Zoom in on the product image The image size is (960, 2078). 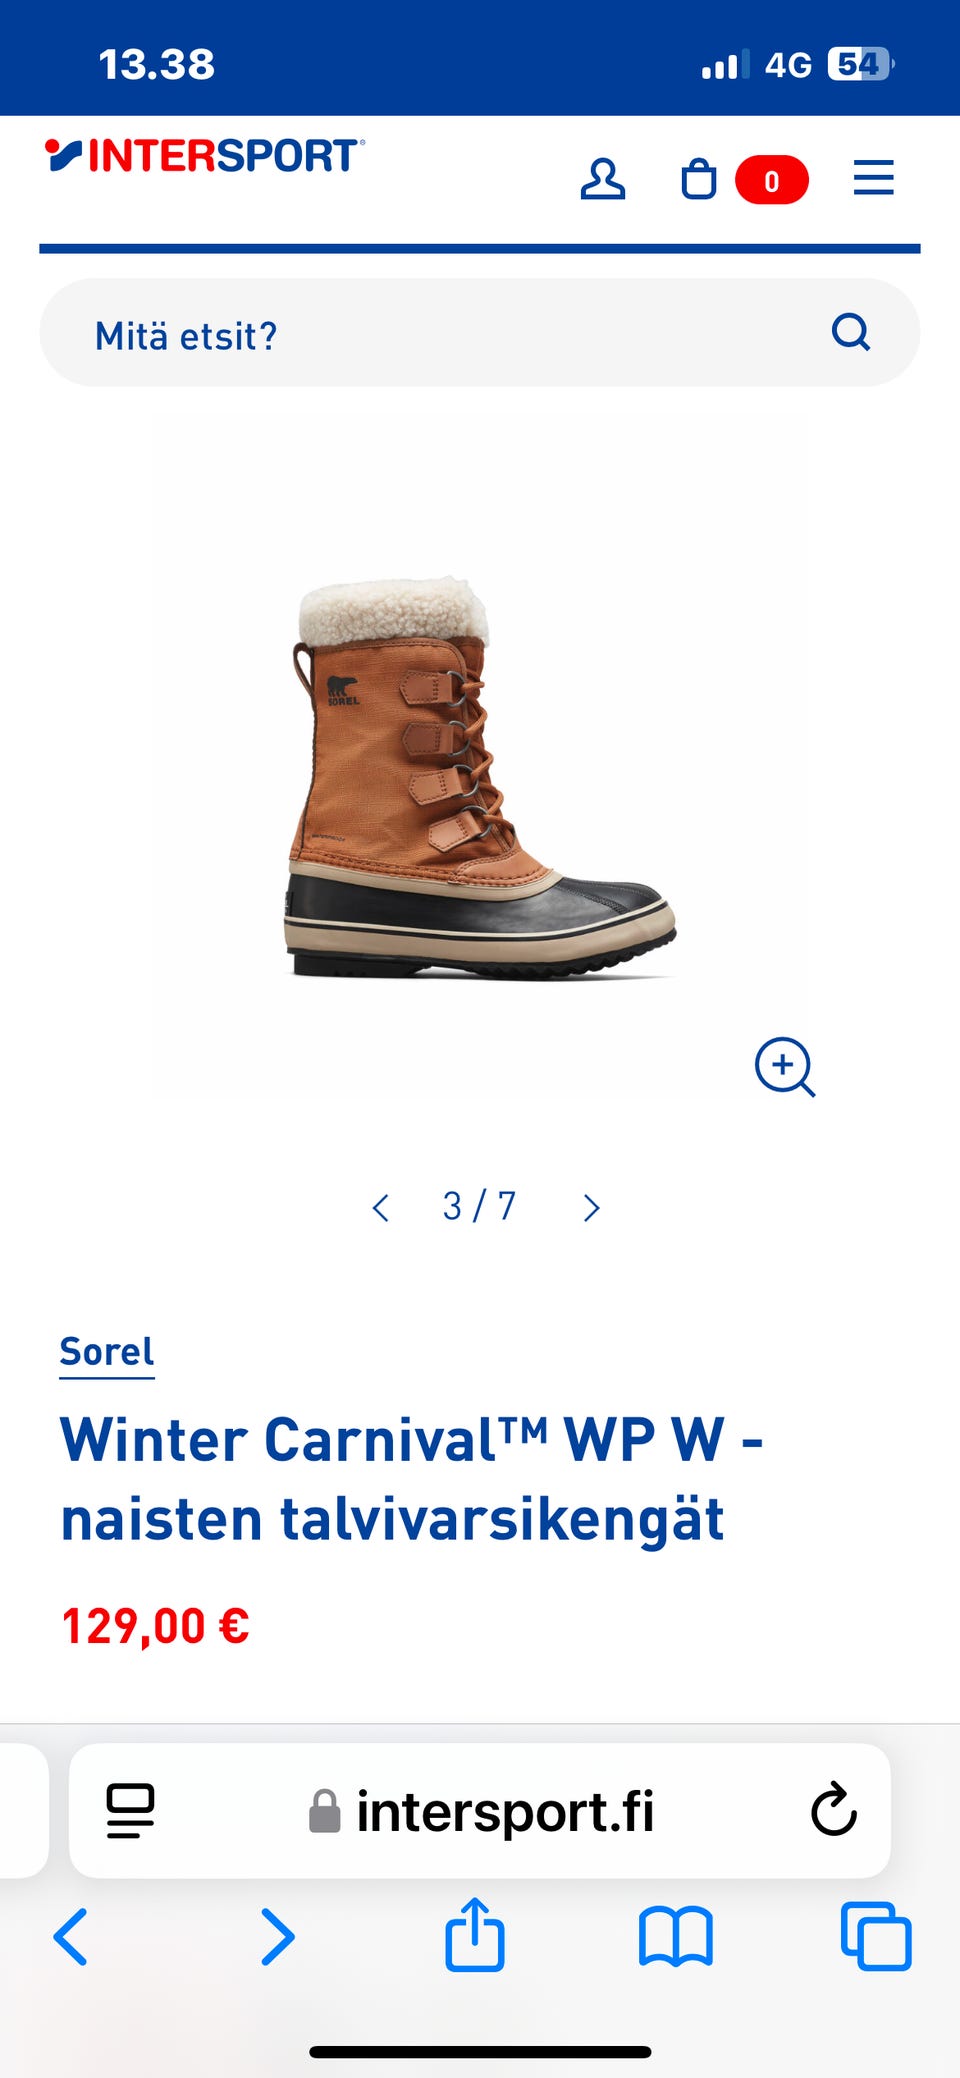tap(784, 1067)
